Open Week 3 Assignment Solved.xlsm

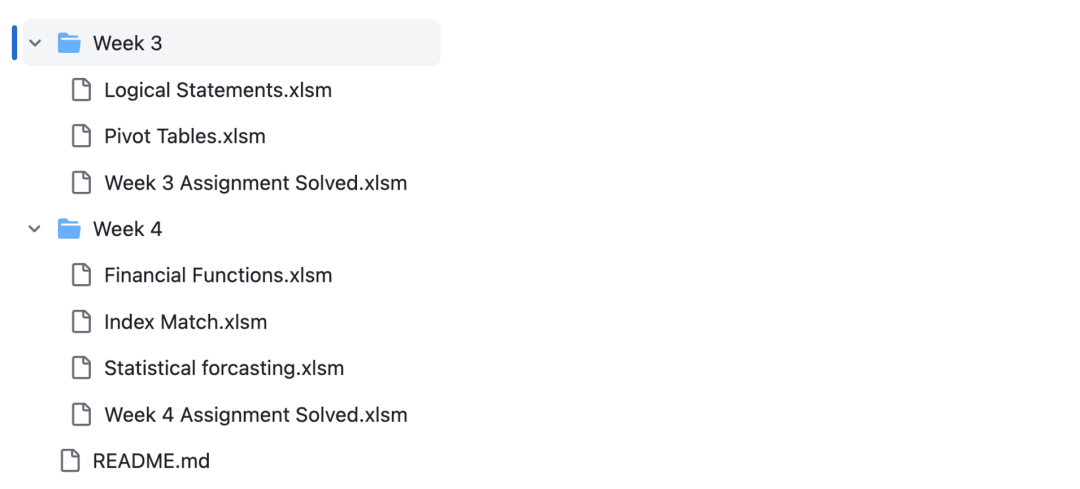(255, 183)
